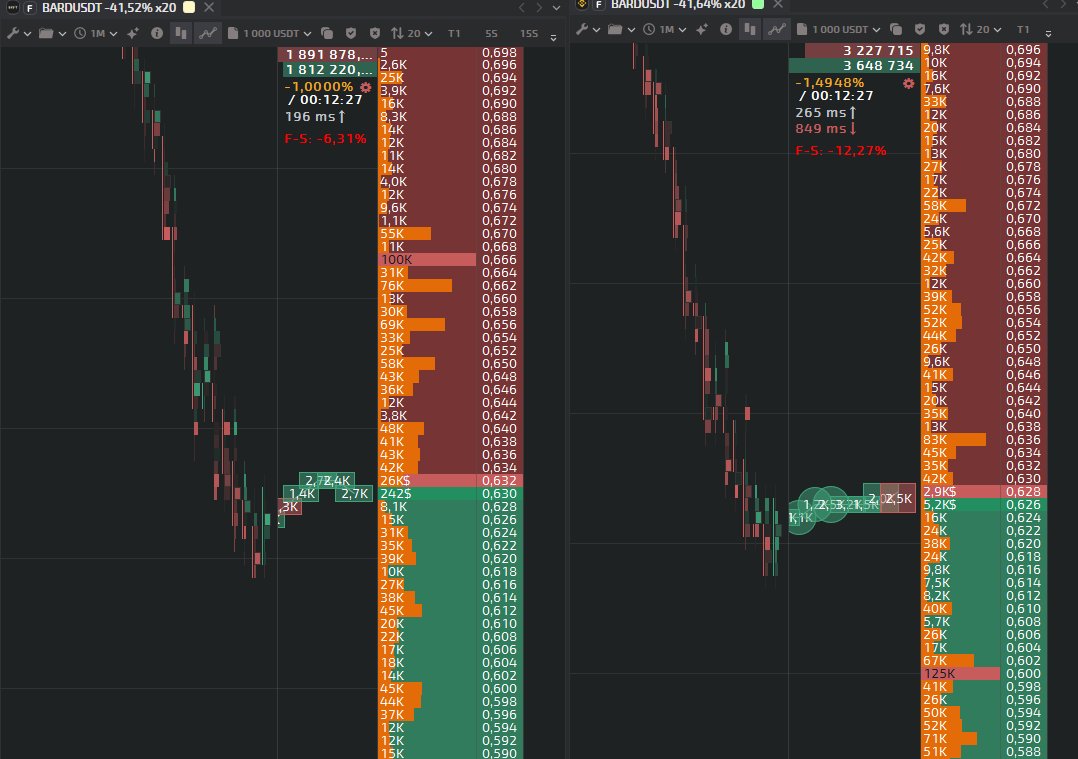The height and width of the screenshot is (759, 1078).
Task: Click folder icon in the -41,64% panel toolbar
Action: click(615, 30)
